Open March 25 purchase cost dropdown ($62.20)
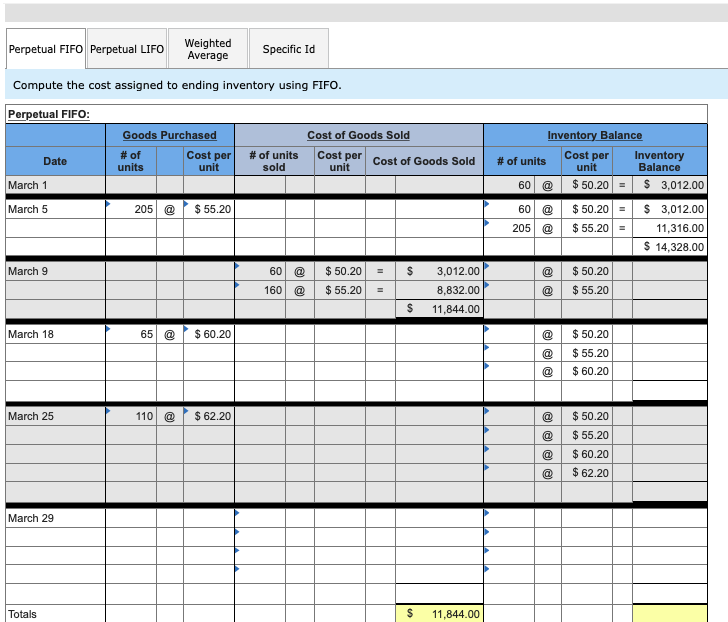 209,416
